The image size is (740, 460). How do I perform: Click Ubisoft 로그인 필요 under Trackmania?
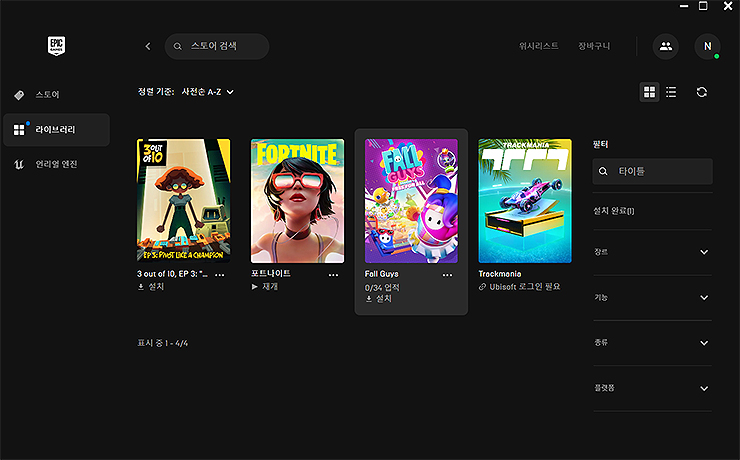520,286
